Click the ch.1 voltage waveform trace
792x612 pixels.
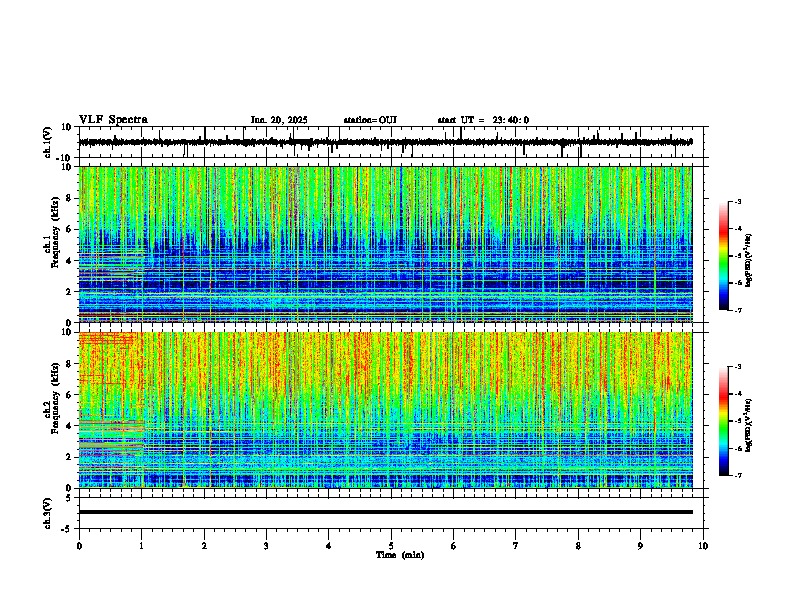tap(385, 142)
